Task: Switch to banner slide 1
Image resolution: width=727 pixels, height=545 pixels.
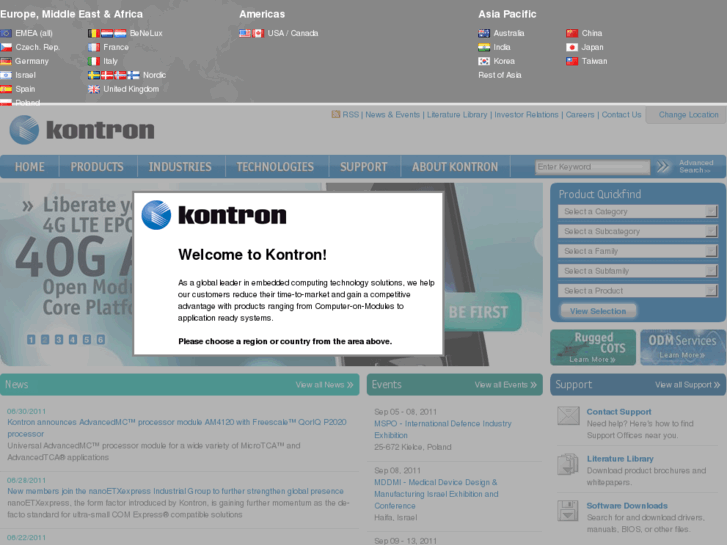Action: click(31, 340)
